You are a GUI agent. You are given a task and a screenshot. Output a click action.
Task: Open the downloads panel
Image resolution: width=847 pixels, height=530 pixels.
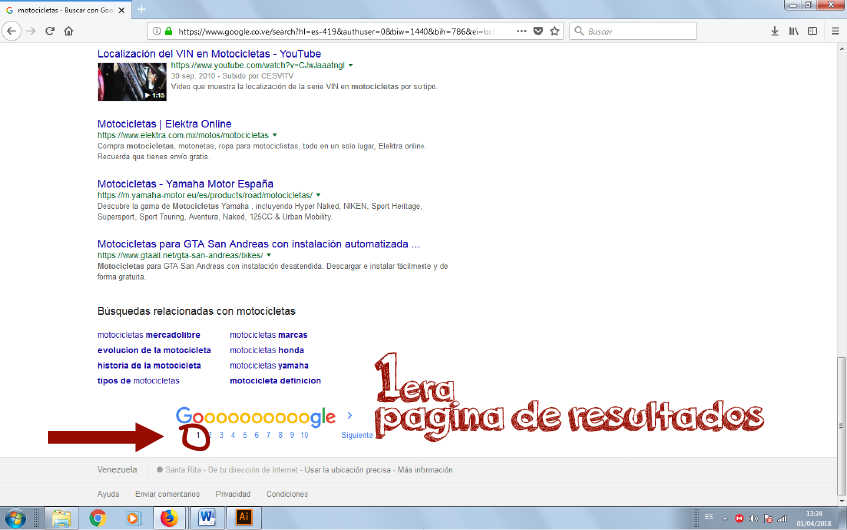pos(775,31)
